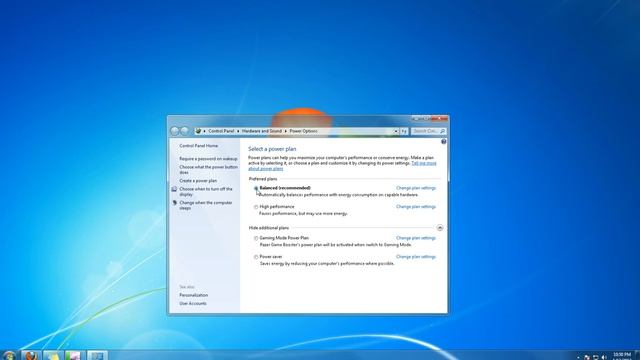Viewport: 640px width, 360px height.
Task: Expand arrow after Control Panel breadcrumb
Action: [x=238, y=131]
